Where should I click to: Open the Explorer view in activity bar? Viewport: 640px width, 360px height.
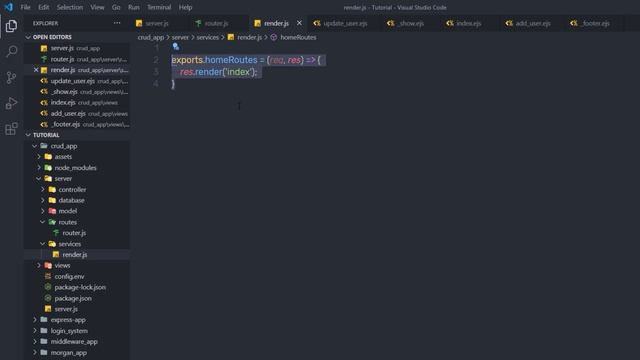point(11,26)
